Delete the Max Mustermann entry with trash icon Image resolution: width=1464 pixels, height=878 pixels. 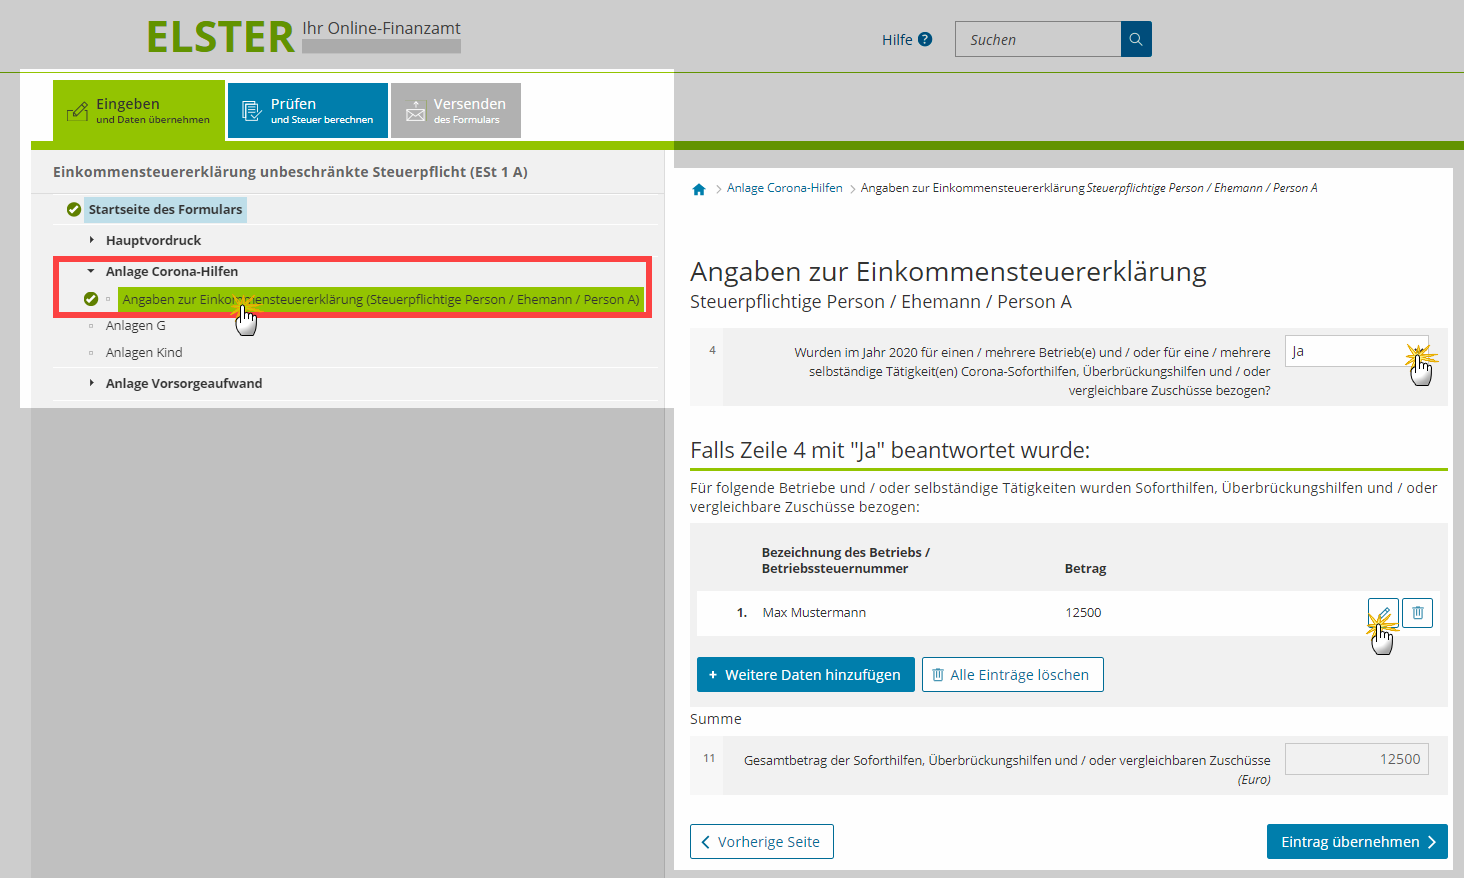1418,613
